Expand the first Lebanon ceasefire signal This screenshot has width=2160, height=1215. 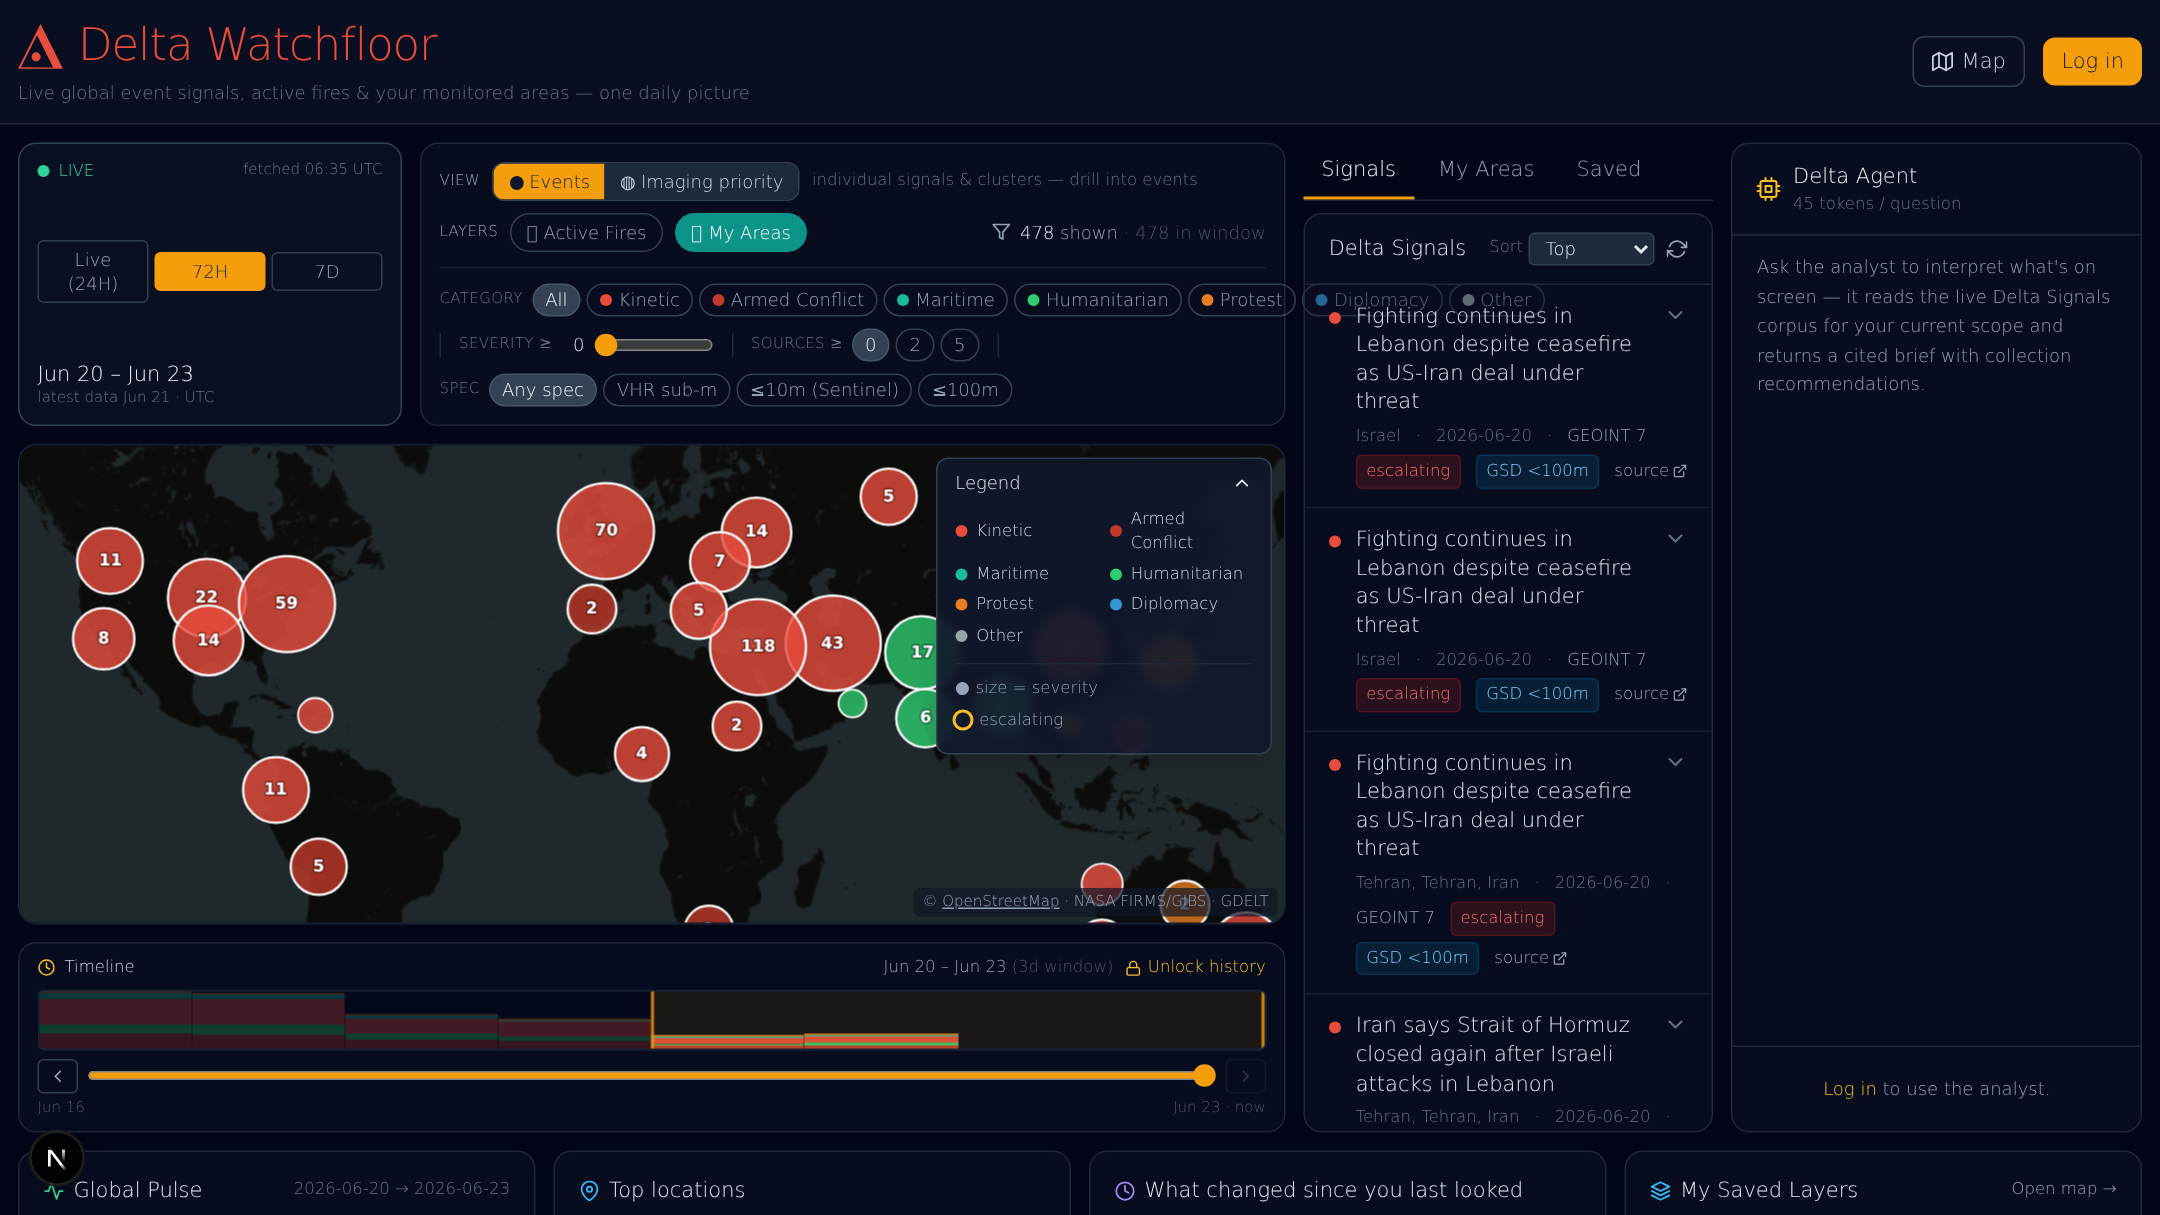1676,316
